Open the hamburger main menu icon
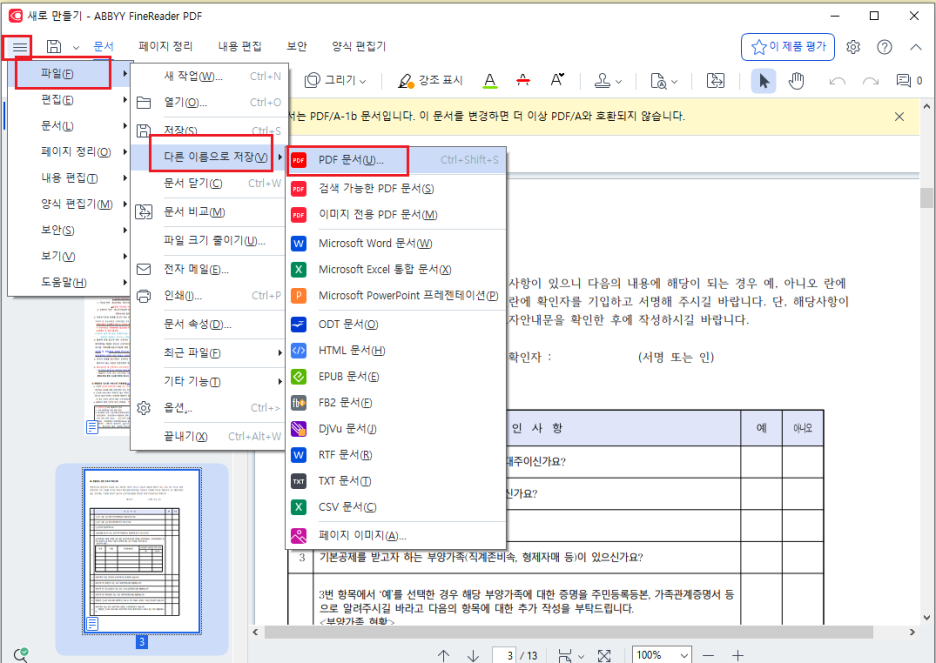 [20, 47]
